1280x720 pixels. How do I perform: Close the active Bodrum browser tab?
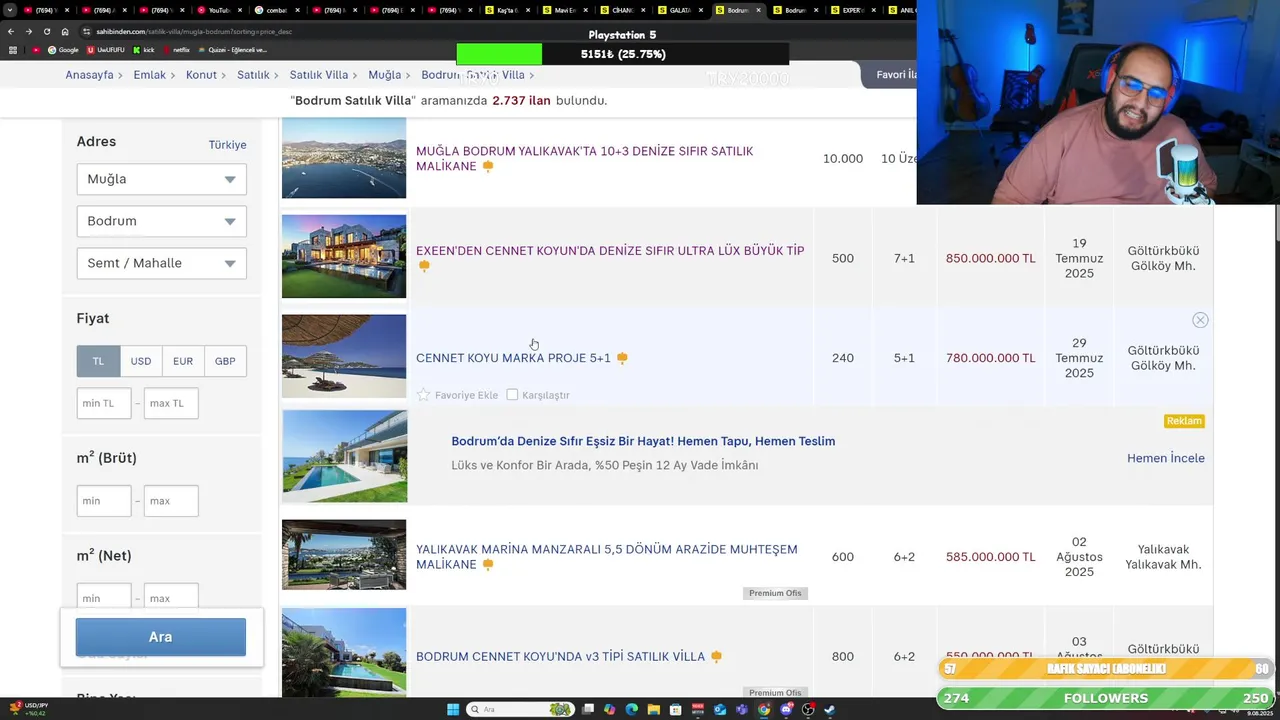click(x=759, y=10)
